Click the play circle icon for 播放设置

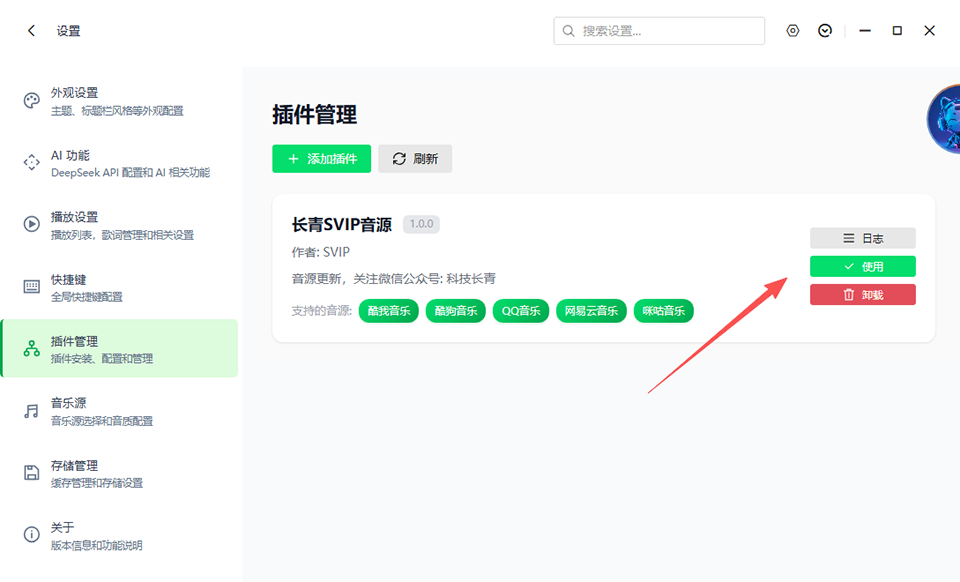31,225
